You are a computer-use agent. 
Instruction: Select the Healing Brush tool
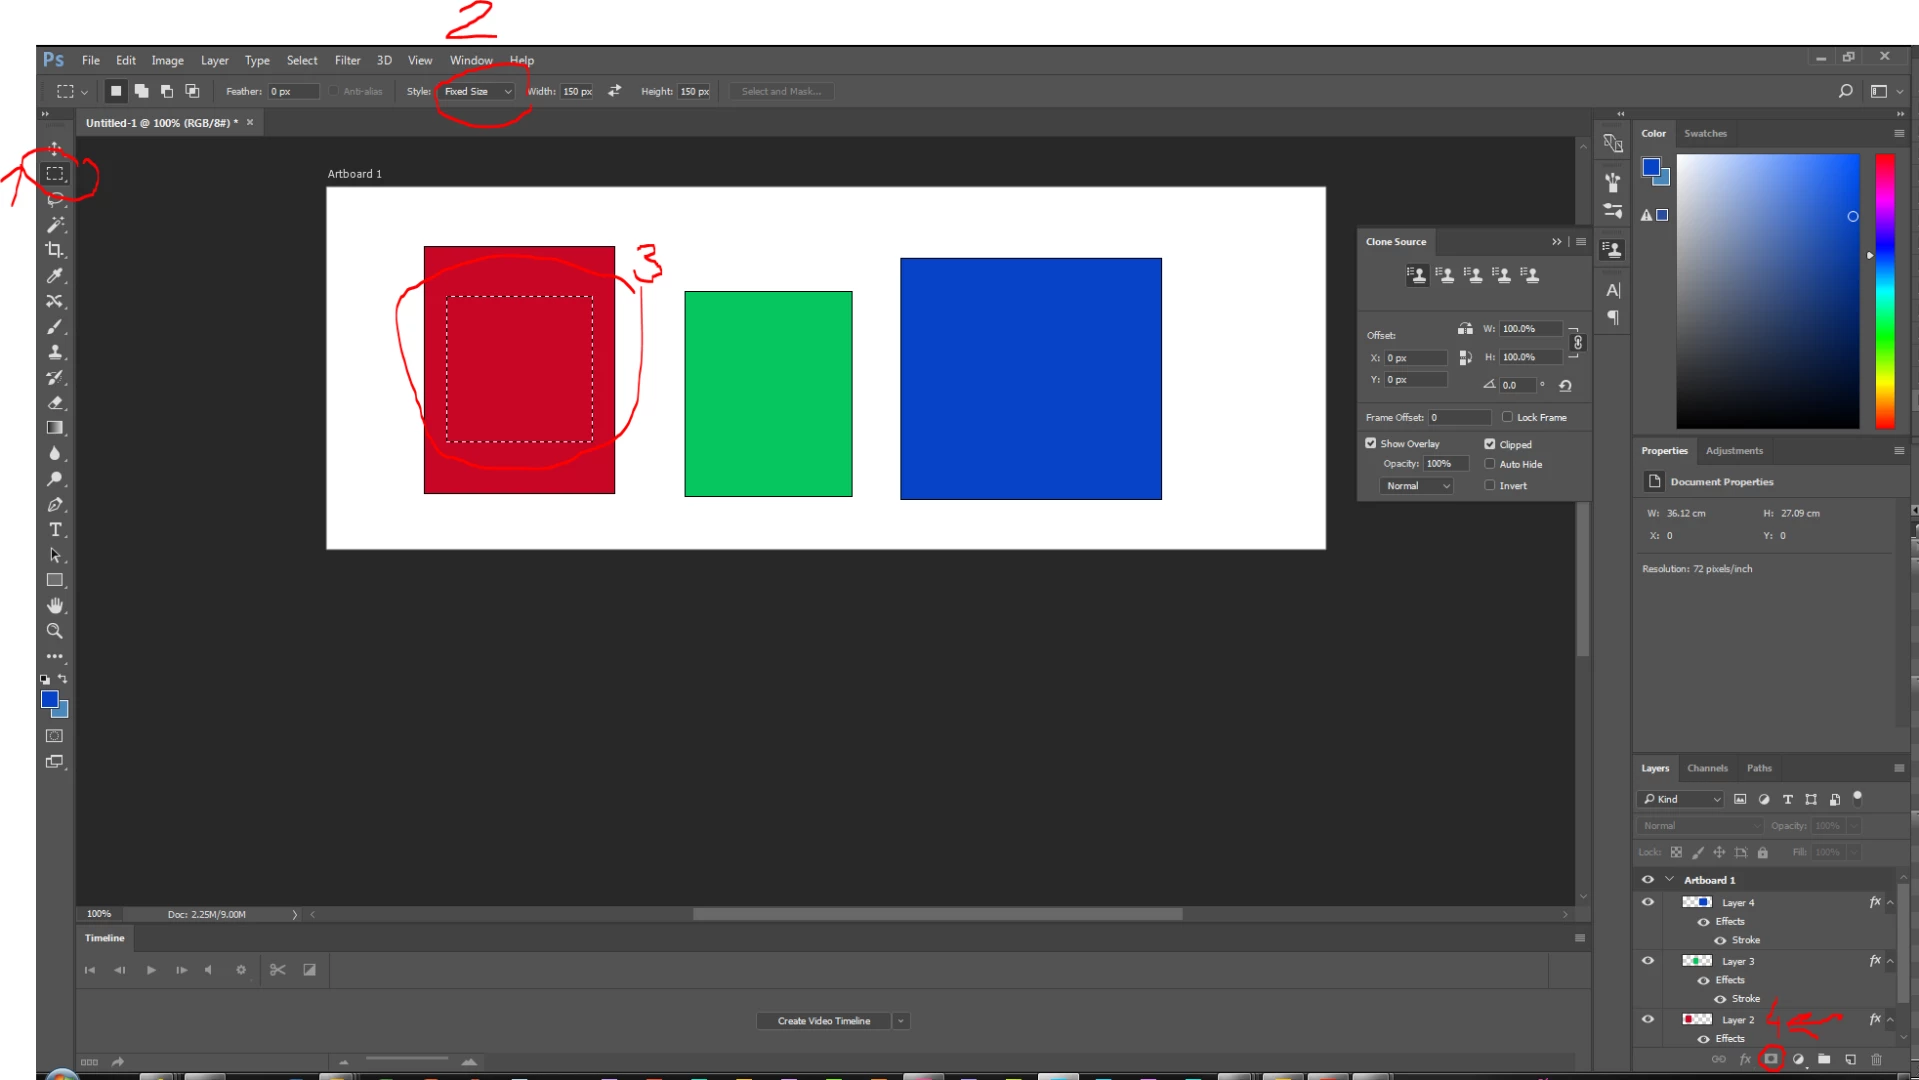[55, 301]
